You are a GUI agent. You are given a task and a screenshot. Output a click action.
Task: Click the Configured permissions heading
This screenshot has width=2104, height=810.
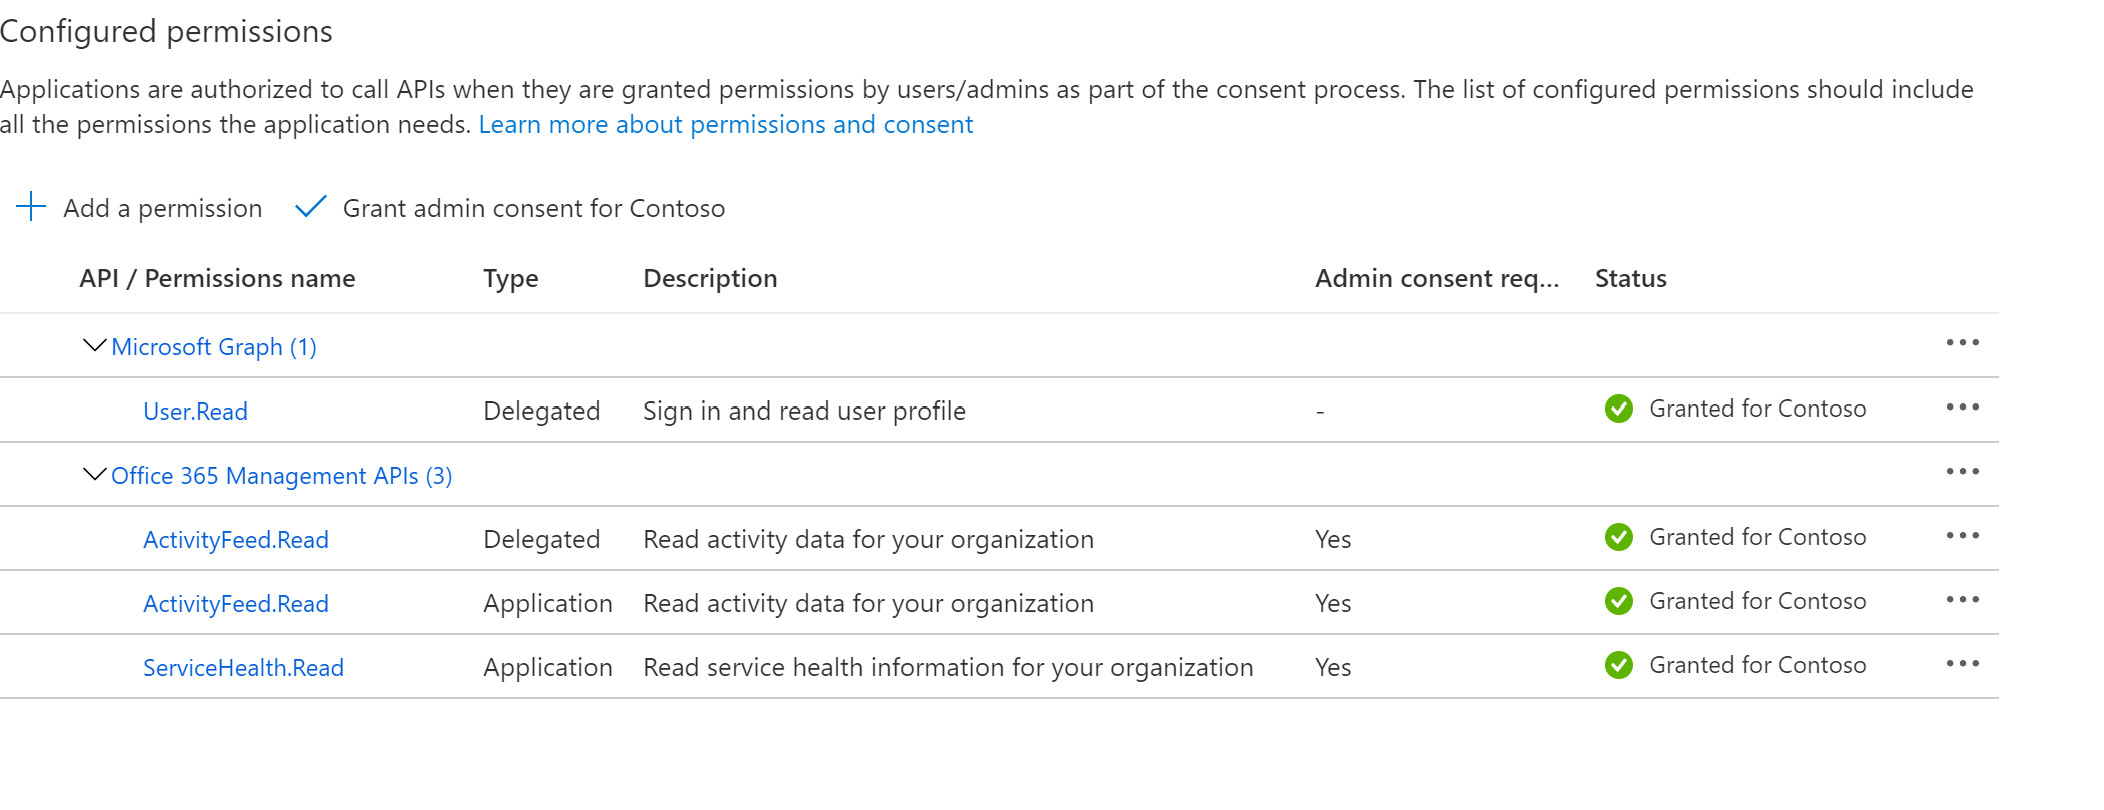pos(166,32)
